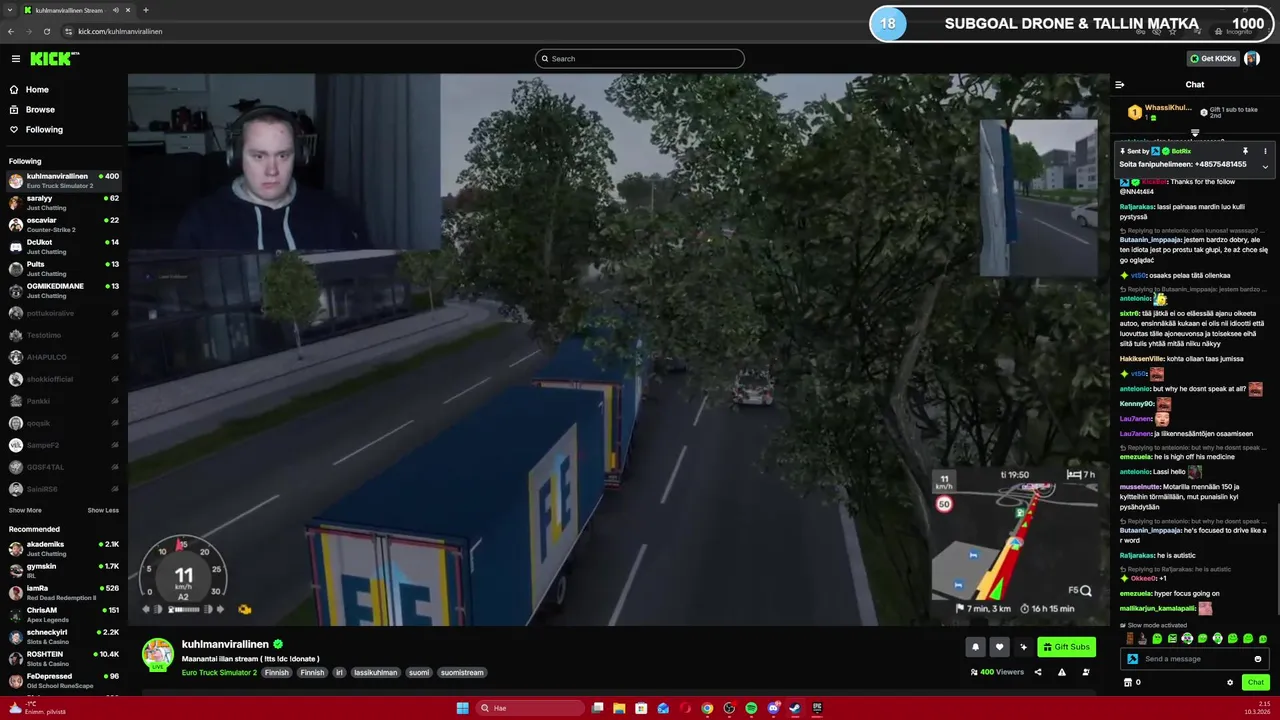Viewport: 1280px width, 720px height.
Task: Click the sparkle subscribe icon button
Action: tap(1023, 647)
